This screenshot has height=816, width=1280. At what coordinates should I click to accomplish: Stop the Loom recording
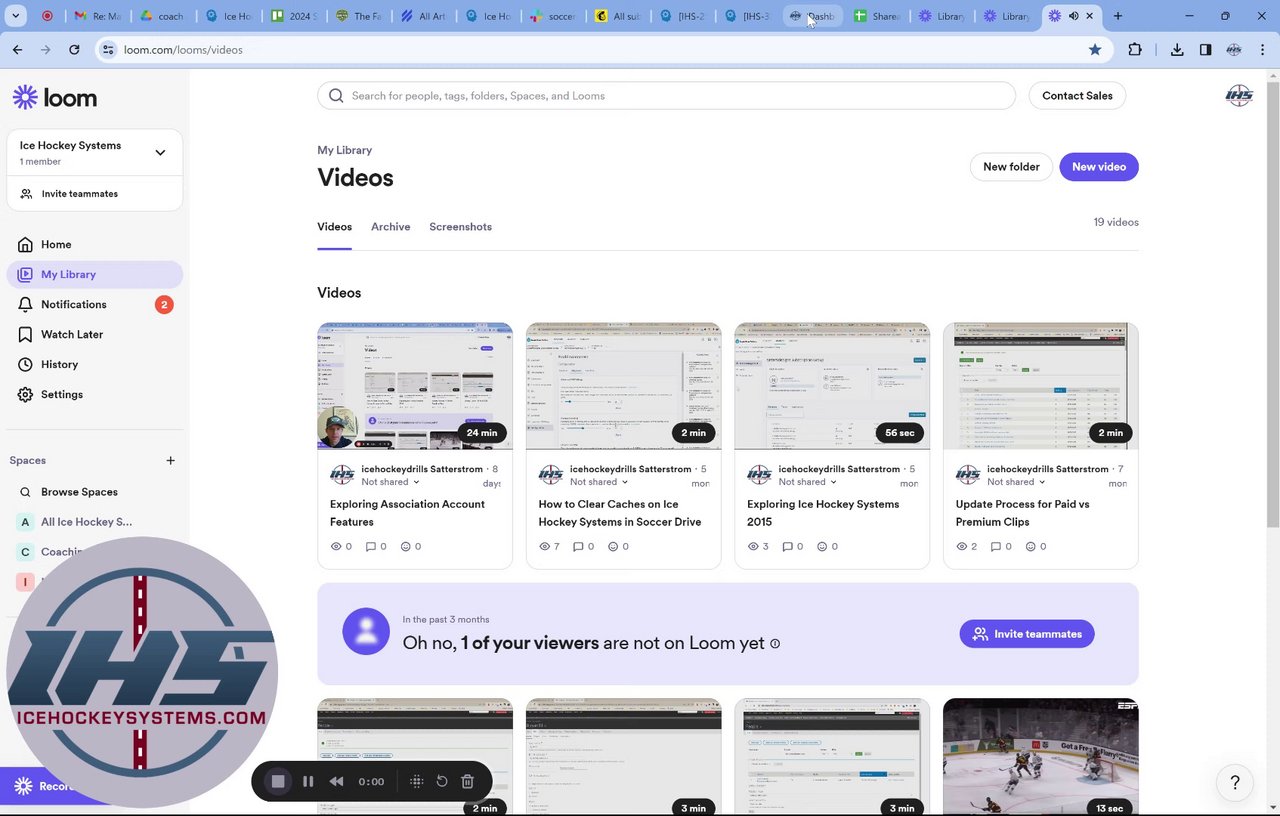tap(278, 781)
